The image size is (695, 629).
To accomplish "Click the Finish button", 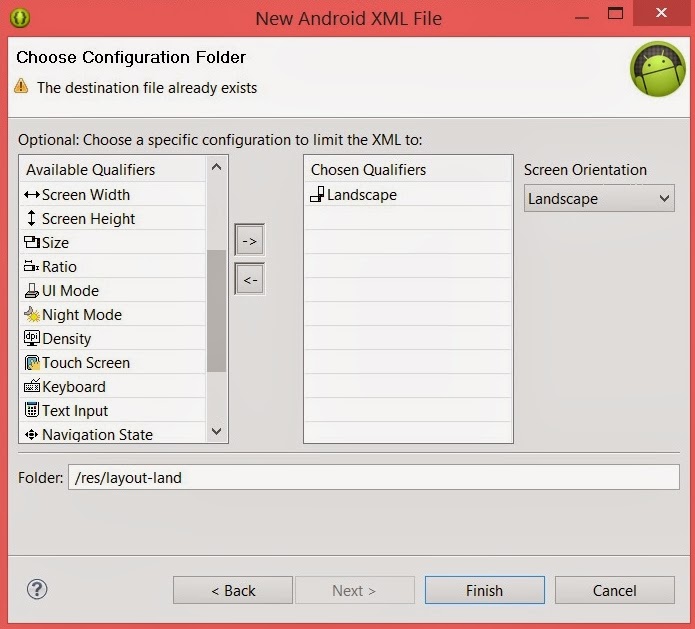I will pos(484,590).
